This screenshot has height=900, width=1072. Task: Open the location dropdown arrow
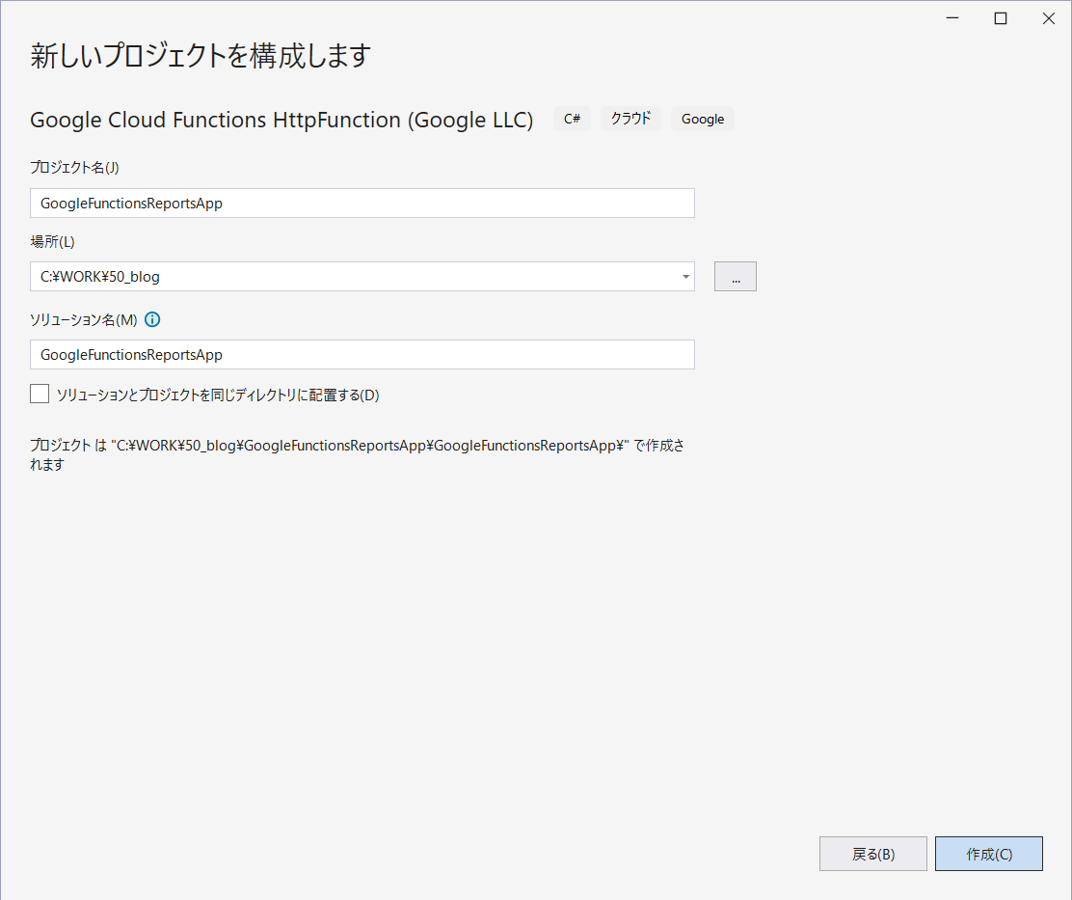pyautogui.click(x=685, y=276)
